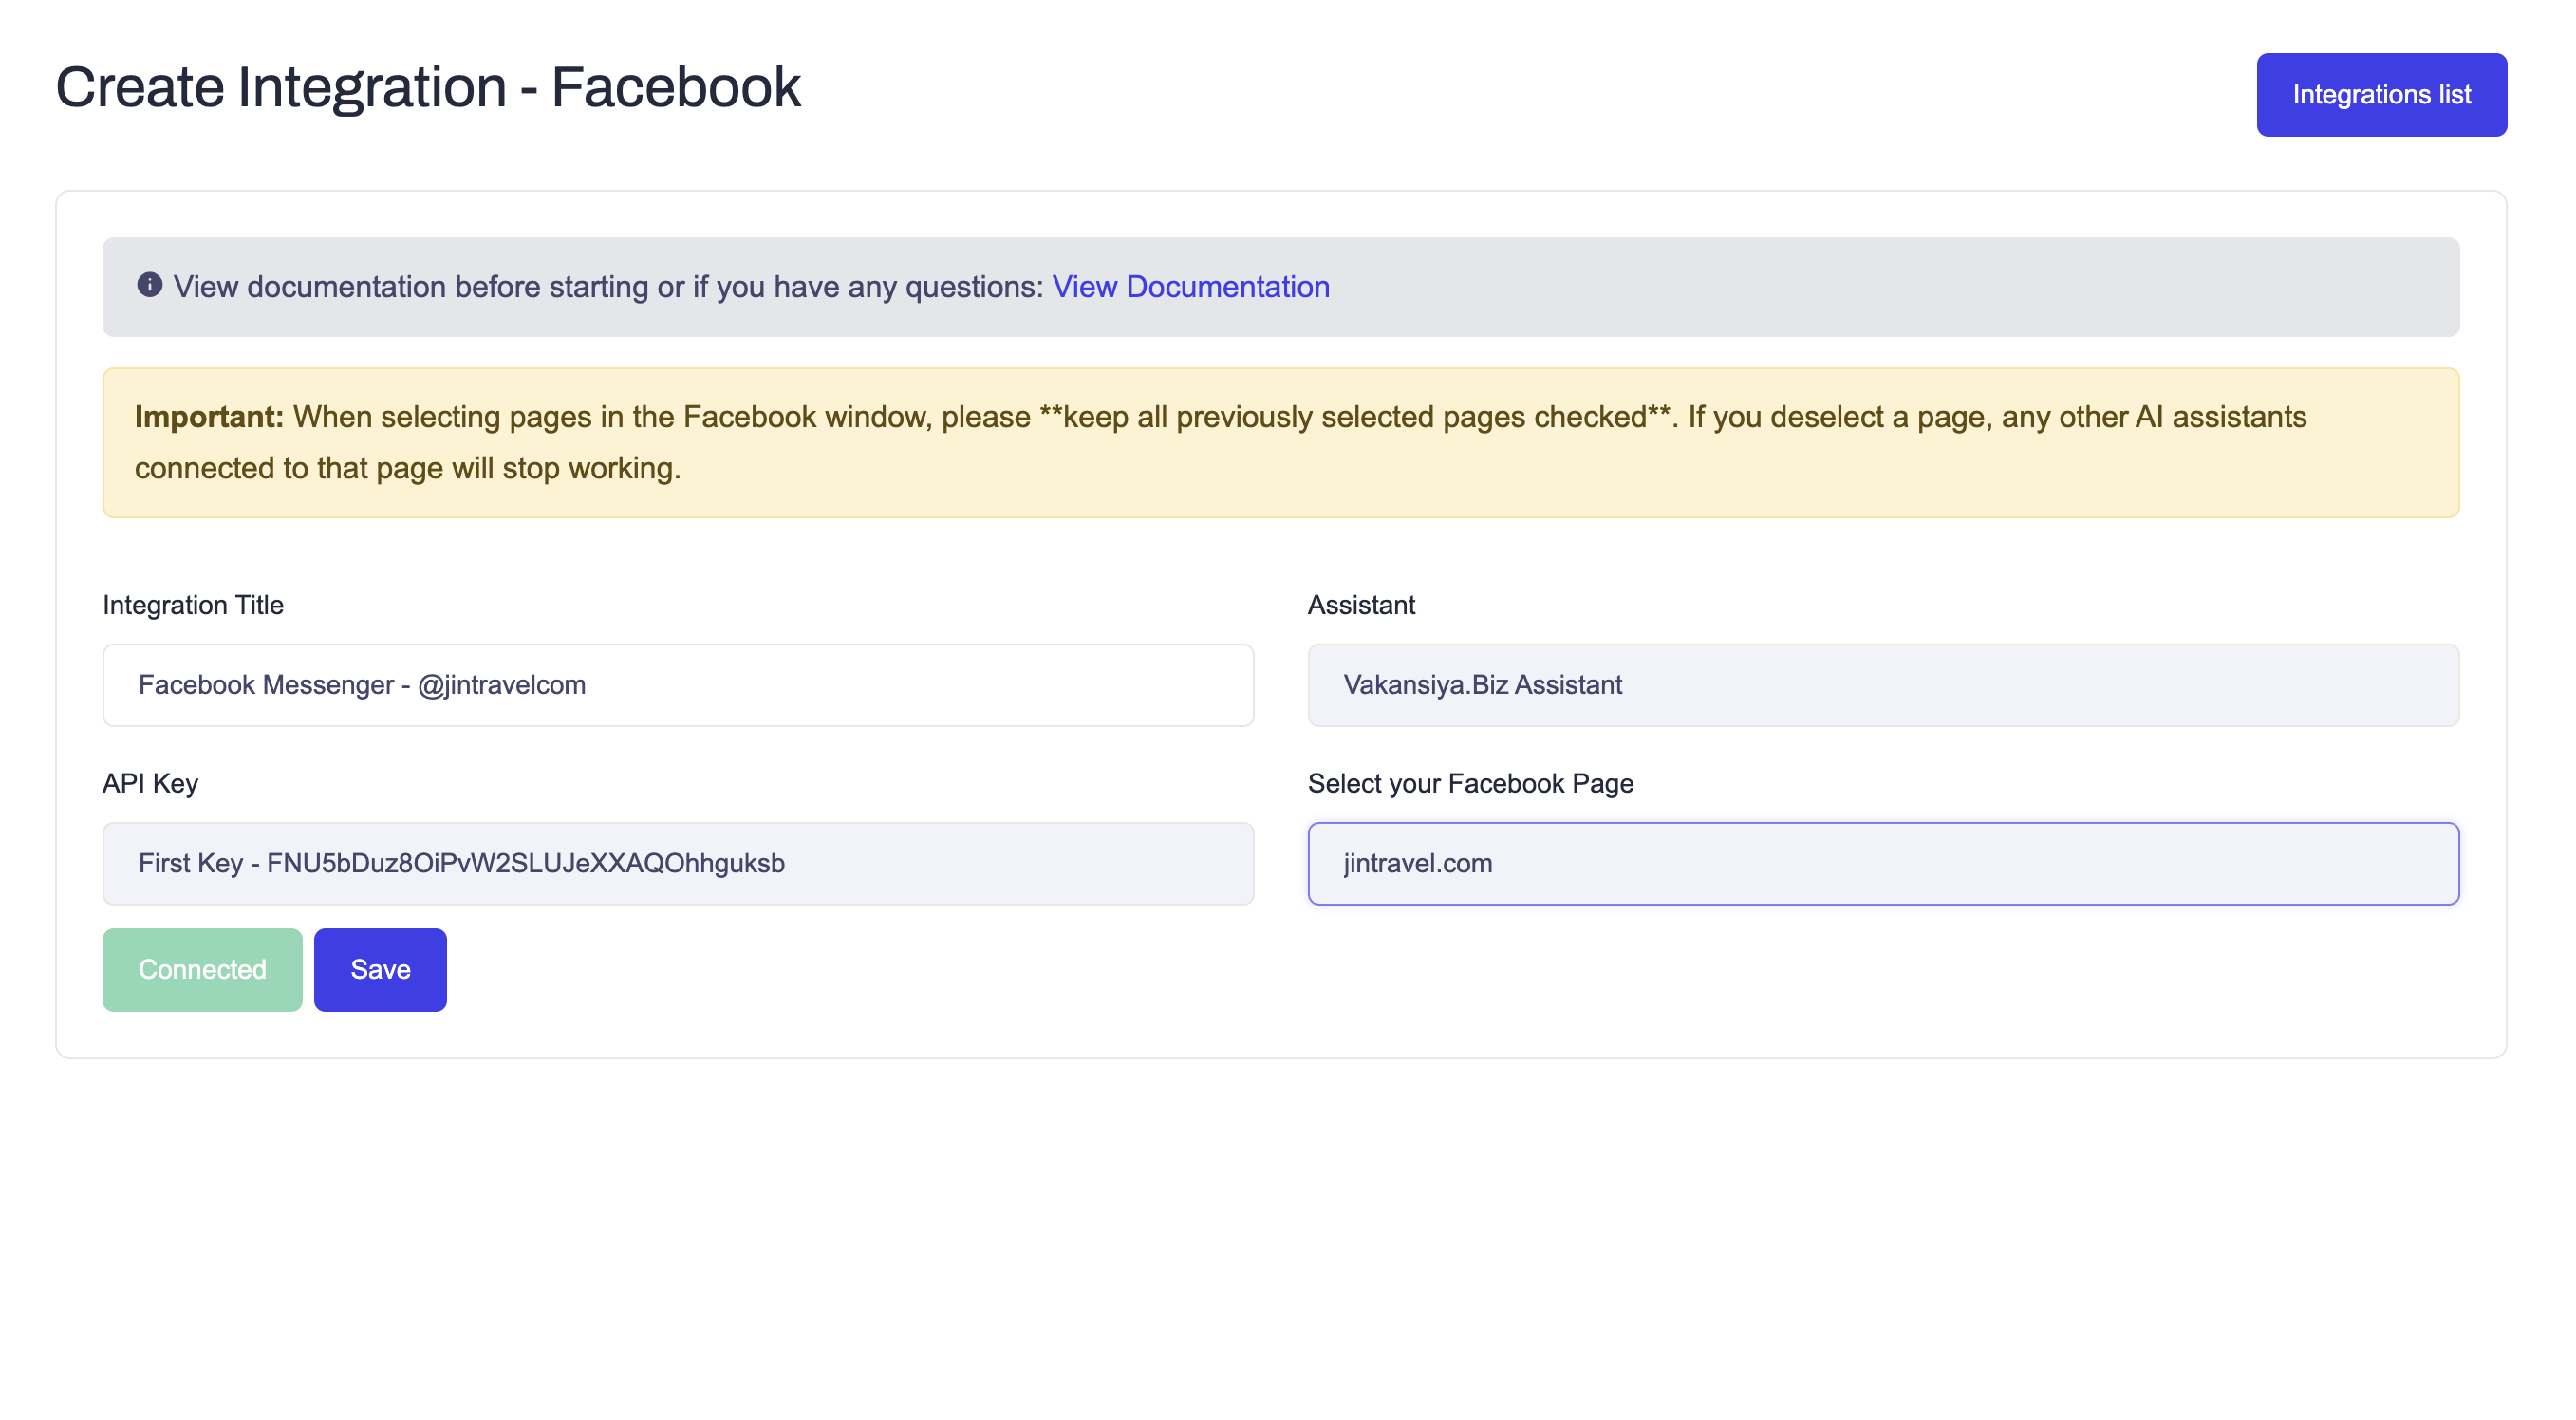Open the API Key dropdown showing First Key
2576x1420 pixels.
point(677,863)
